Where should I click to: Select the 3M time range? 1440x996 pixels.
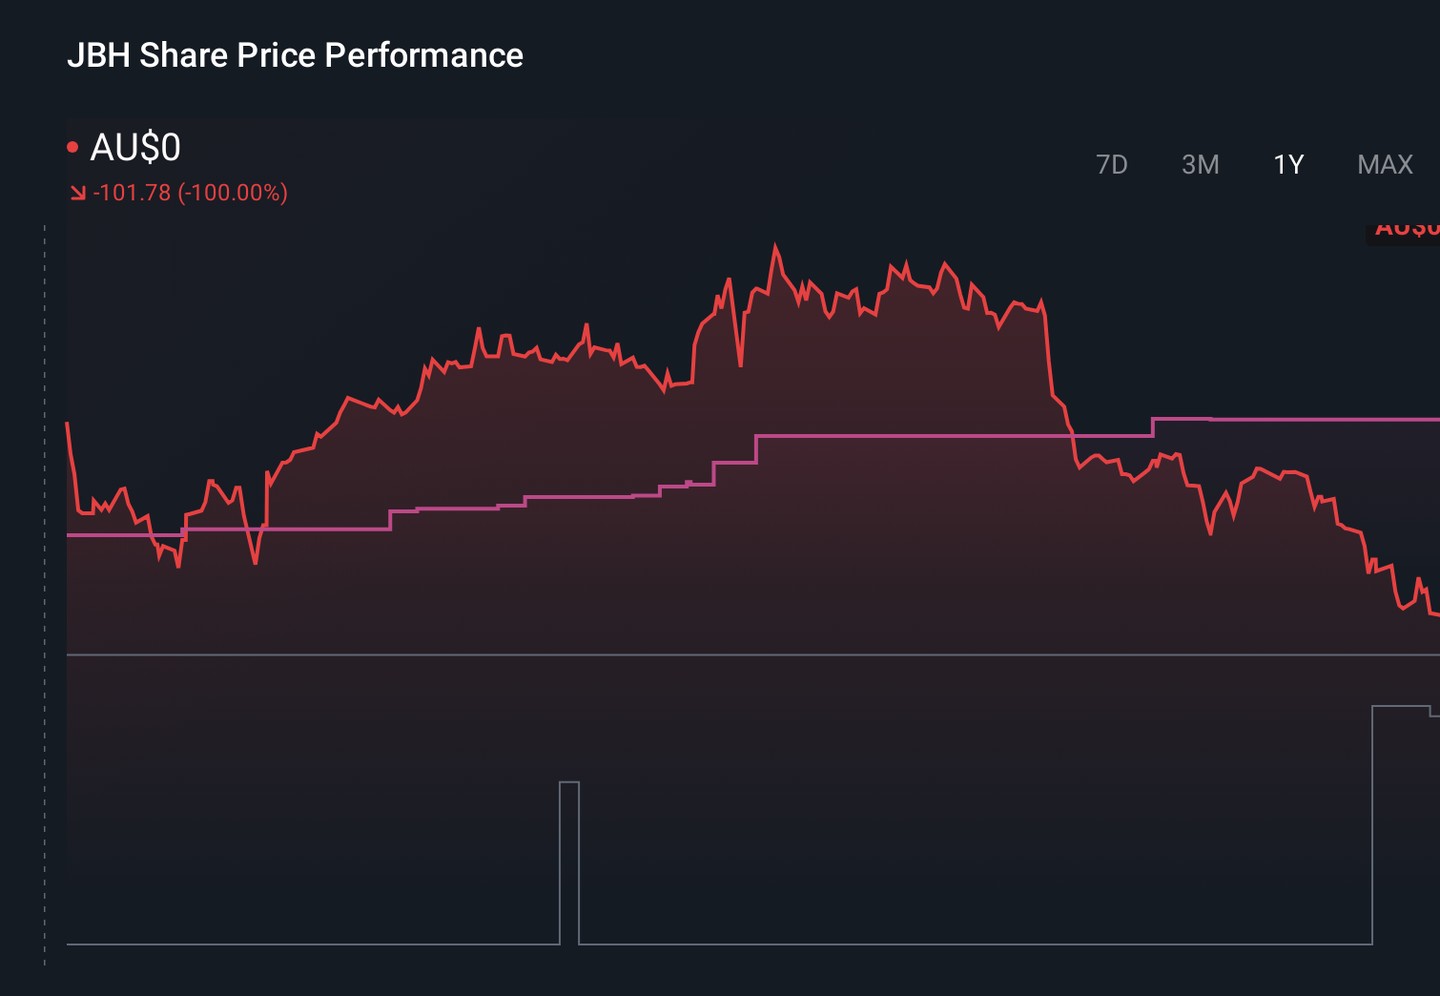(x=1200, y=164)
